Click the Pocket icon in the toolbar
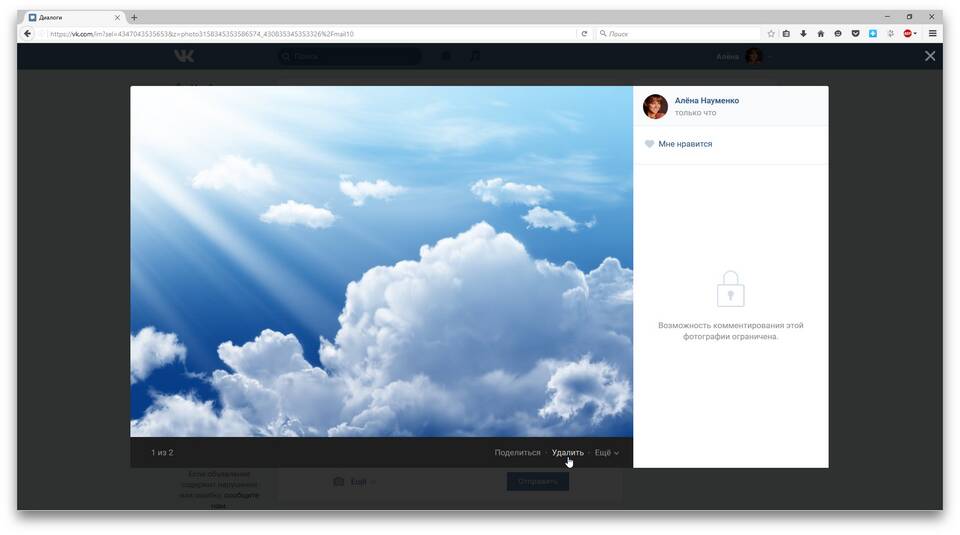The image size is (960, 535). pos(855,34)
